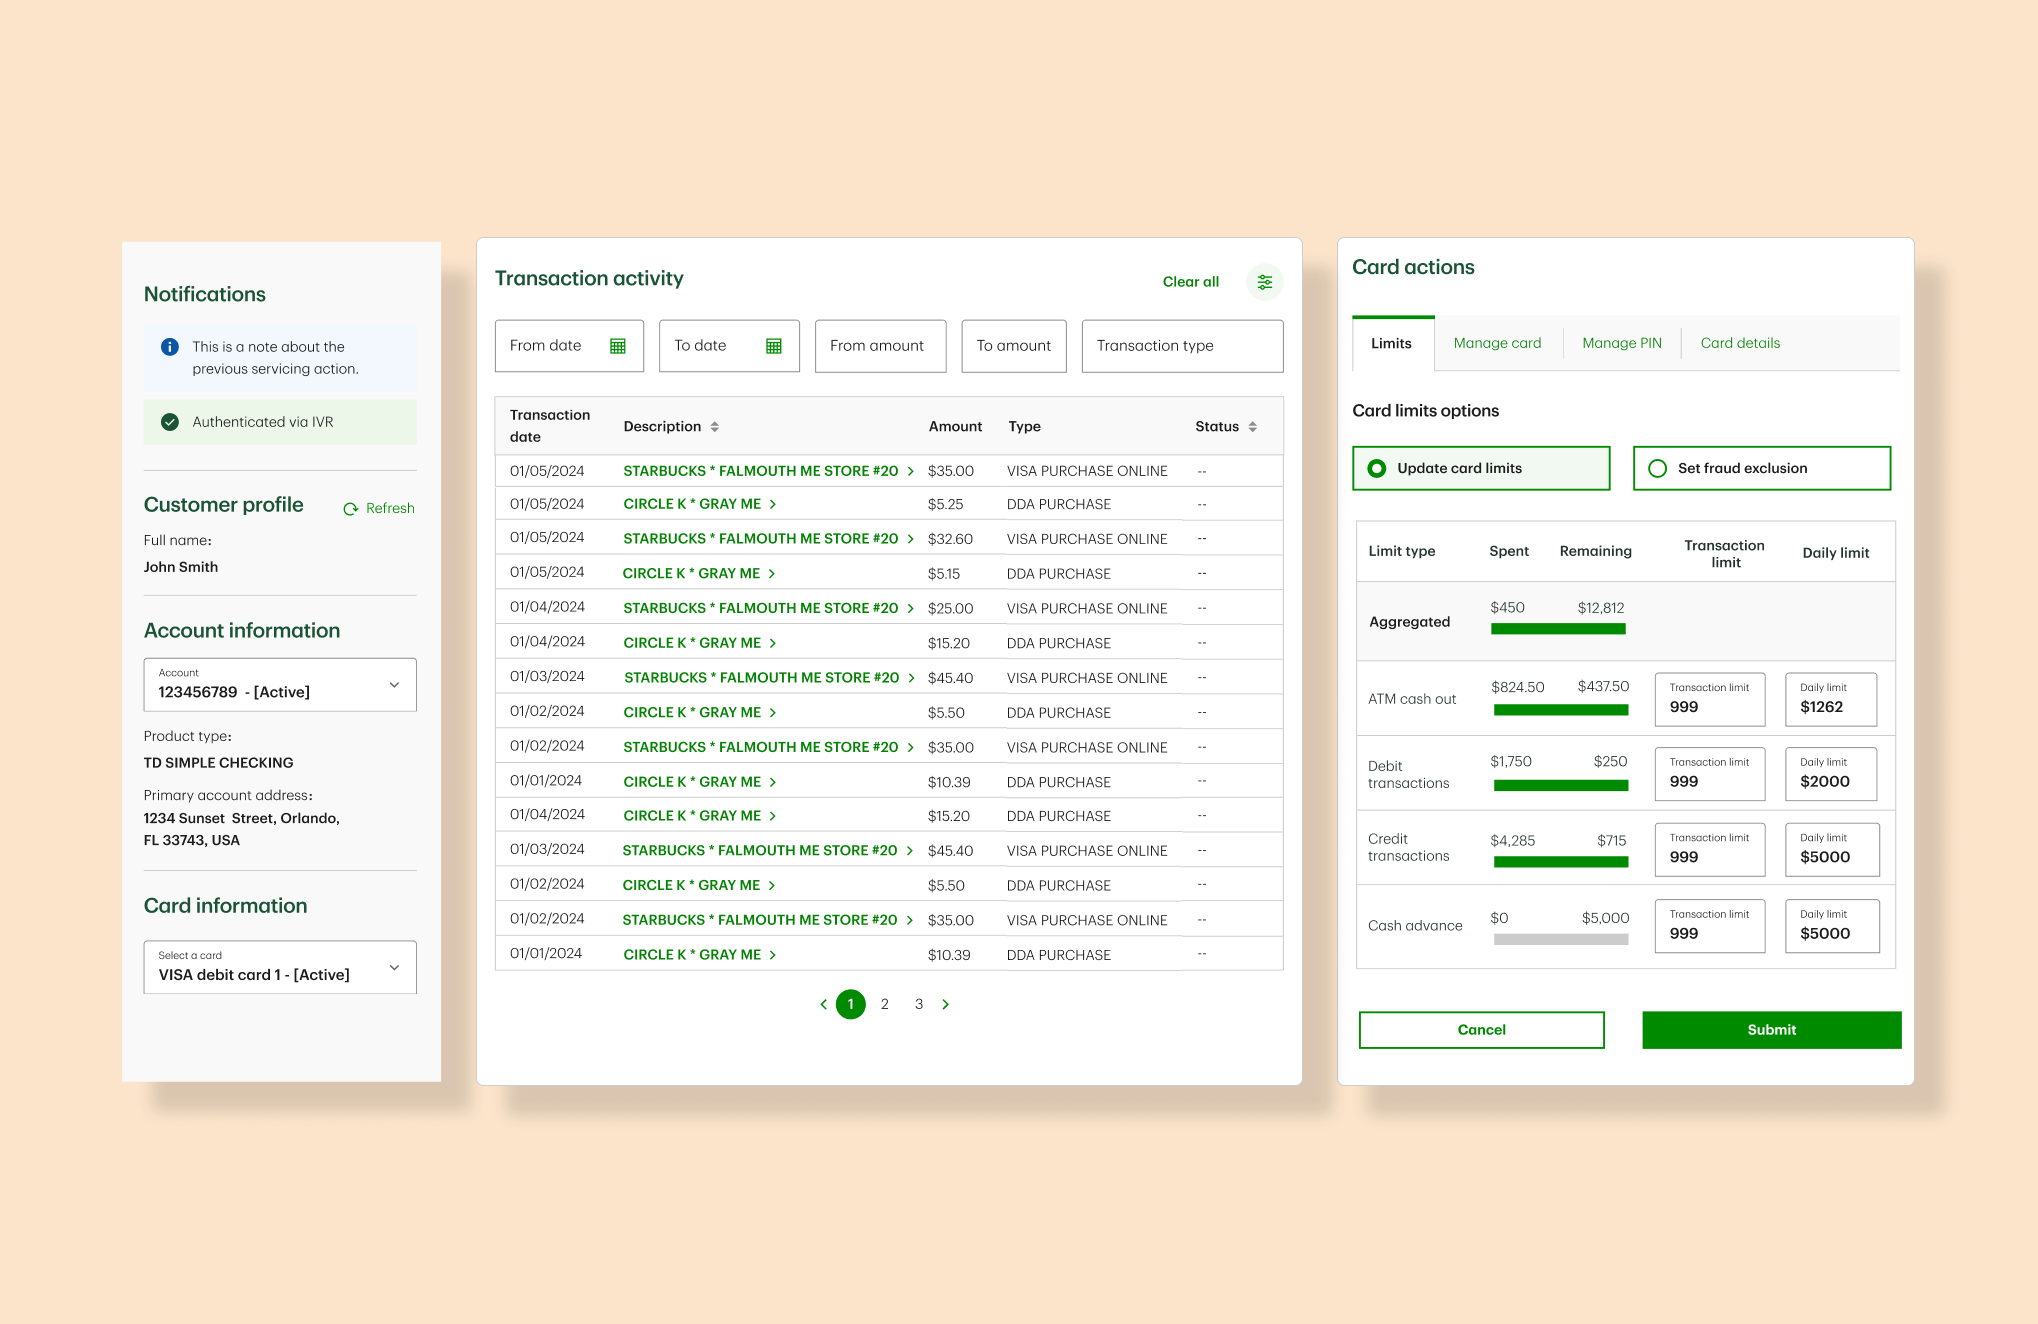Go to previous page arrow in pagination

(823, 1004)
